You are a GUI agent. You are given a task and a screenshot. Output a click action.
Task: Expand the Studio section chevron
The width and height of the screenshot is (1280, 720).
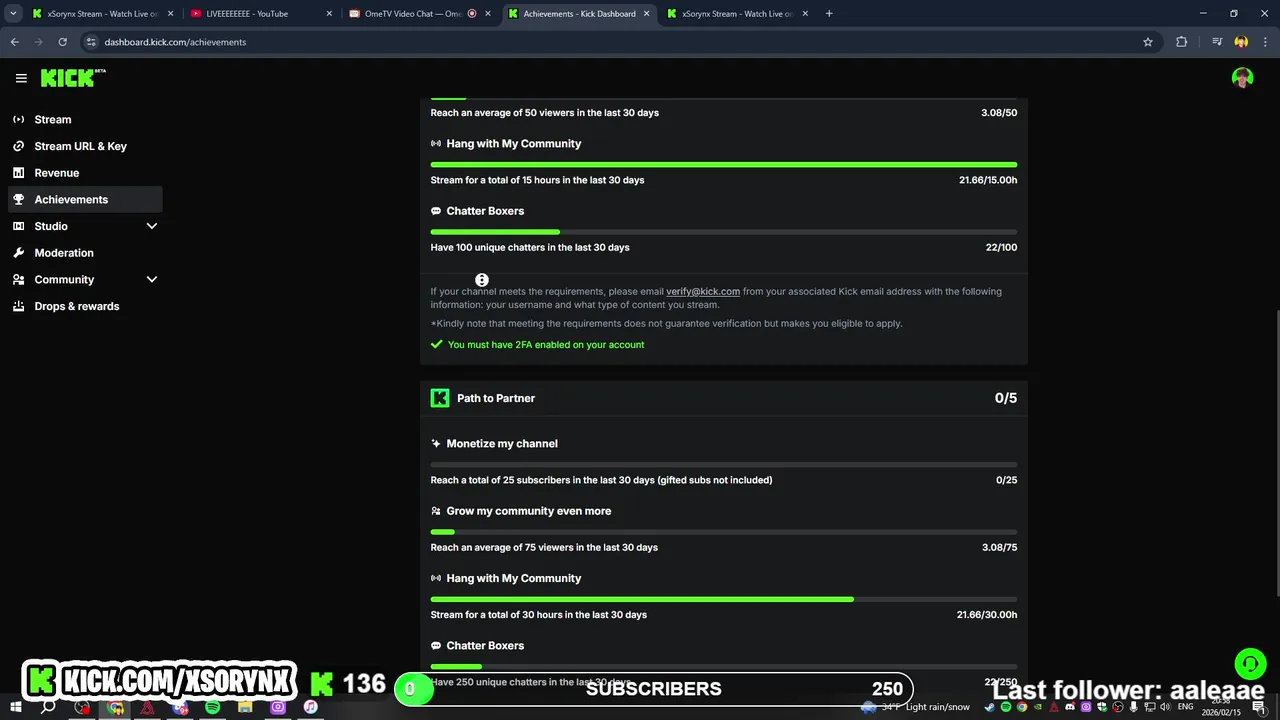(x=152, y=226)
